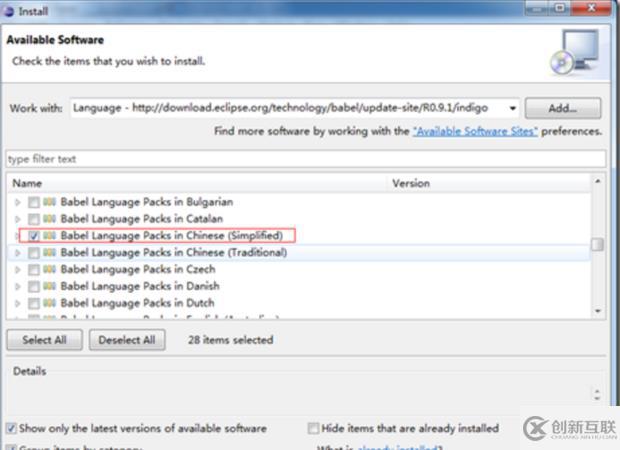Check Babel Language Packs in Danish checkbox
The image size is (620, 450).
click(x=34, y=286)
